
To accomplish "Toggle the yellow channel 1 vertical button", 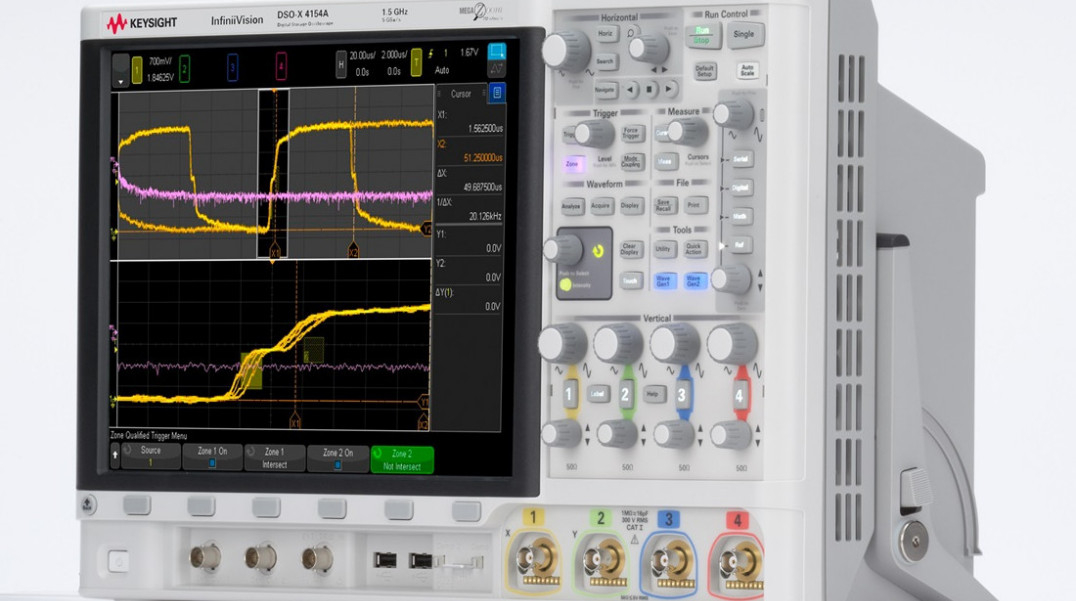I will click(x=569, y=394).
